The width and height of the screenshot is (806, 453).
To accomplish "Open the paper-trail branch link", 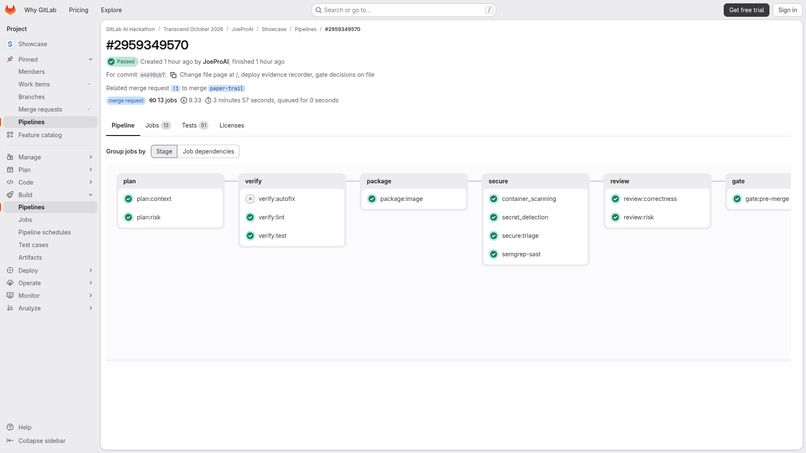I will [x=227, y=88].
